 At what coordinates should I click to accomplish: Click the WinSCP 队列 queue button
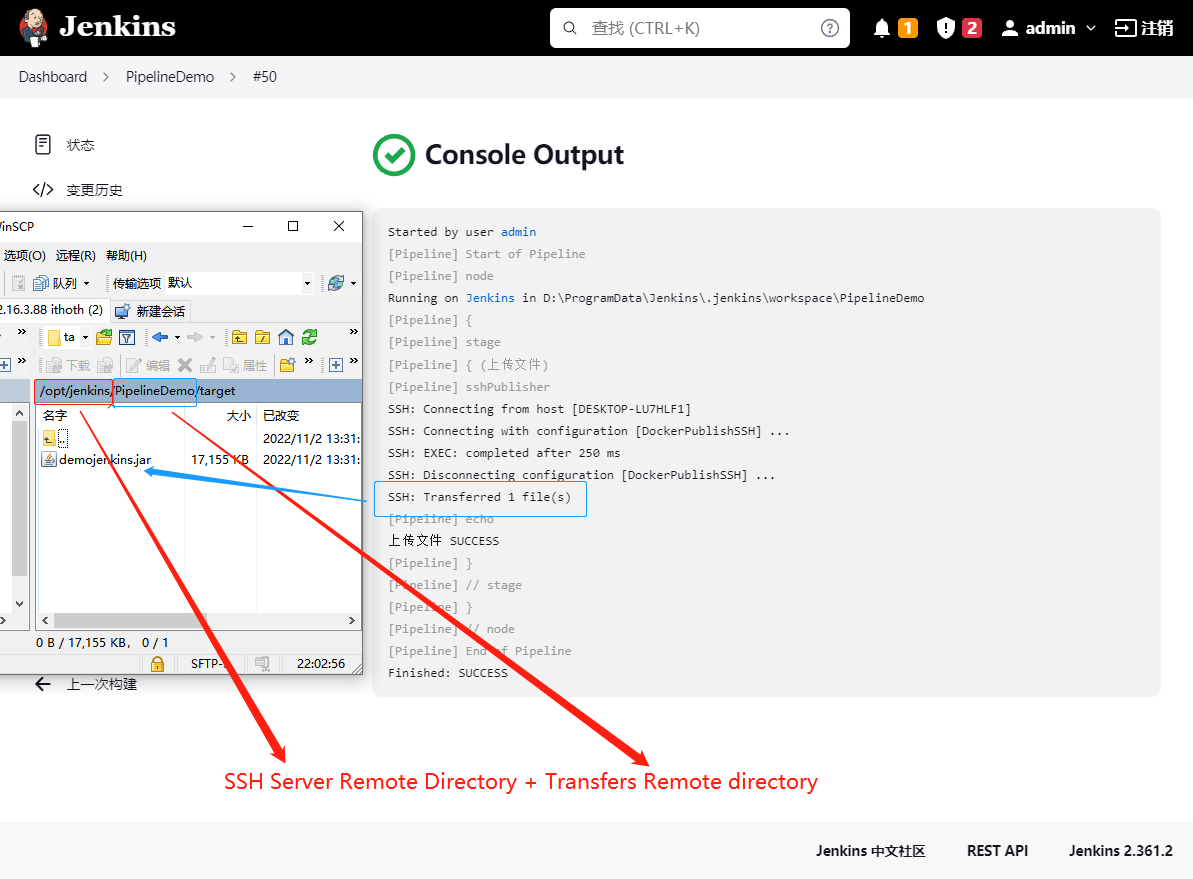click(56, 283)
